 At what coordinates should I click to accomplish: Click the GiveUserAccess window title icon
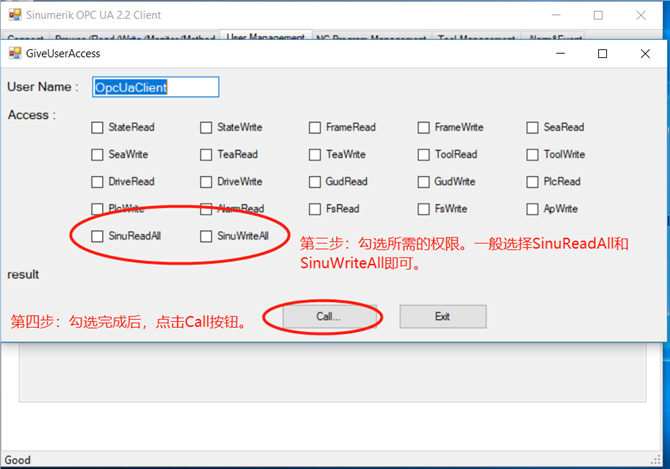point(15,53)
